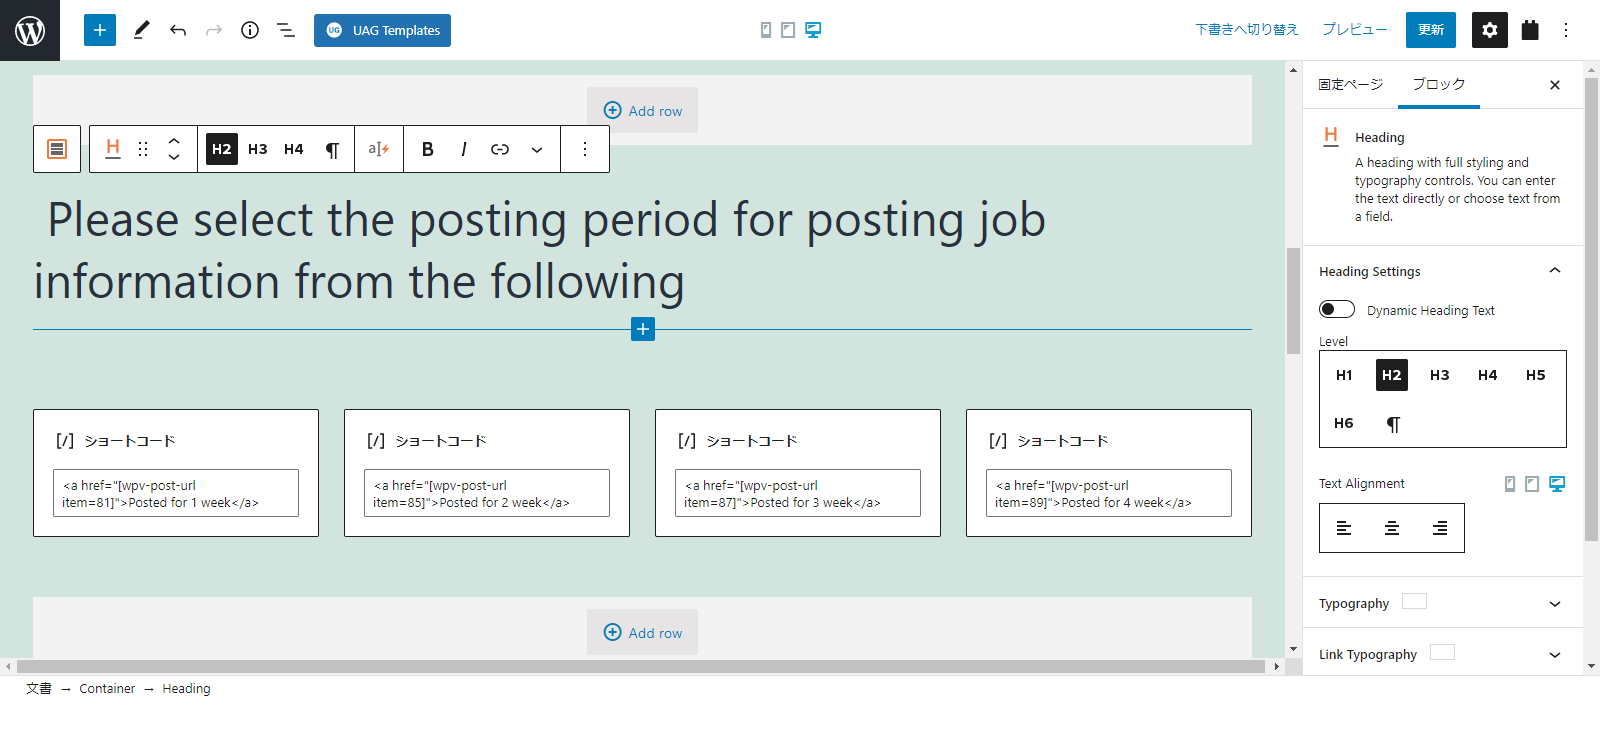
Task: Enable the Dynamic Heading Text toggle
Action: 1337,309
